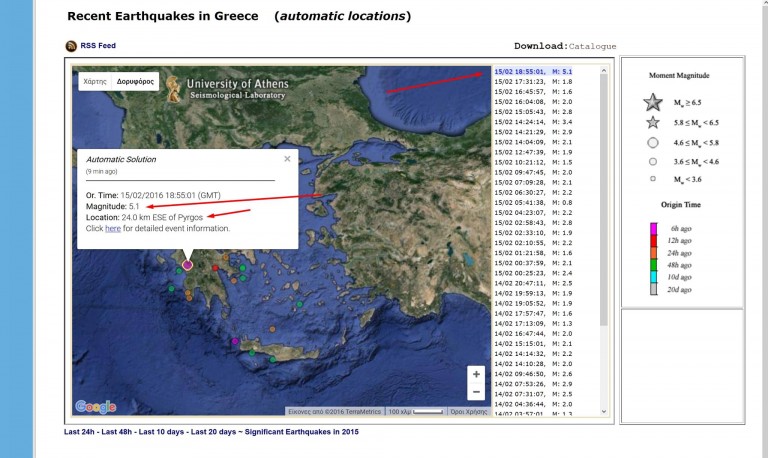Select event 15/02 15:05:43 M: 2.8
Viewport: 768px width, 458px height.
click(x=533, y=112)
